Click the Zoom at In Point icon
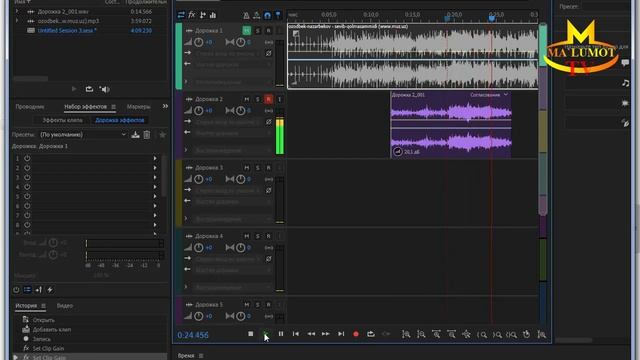 coord(482,335)
